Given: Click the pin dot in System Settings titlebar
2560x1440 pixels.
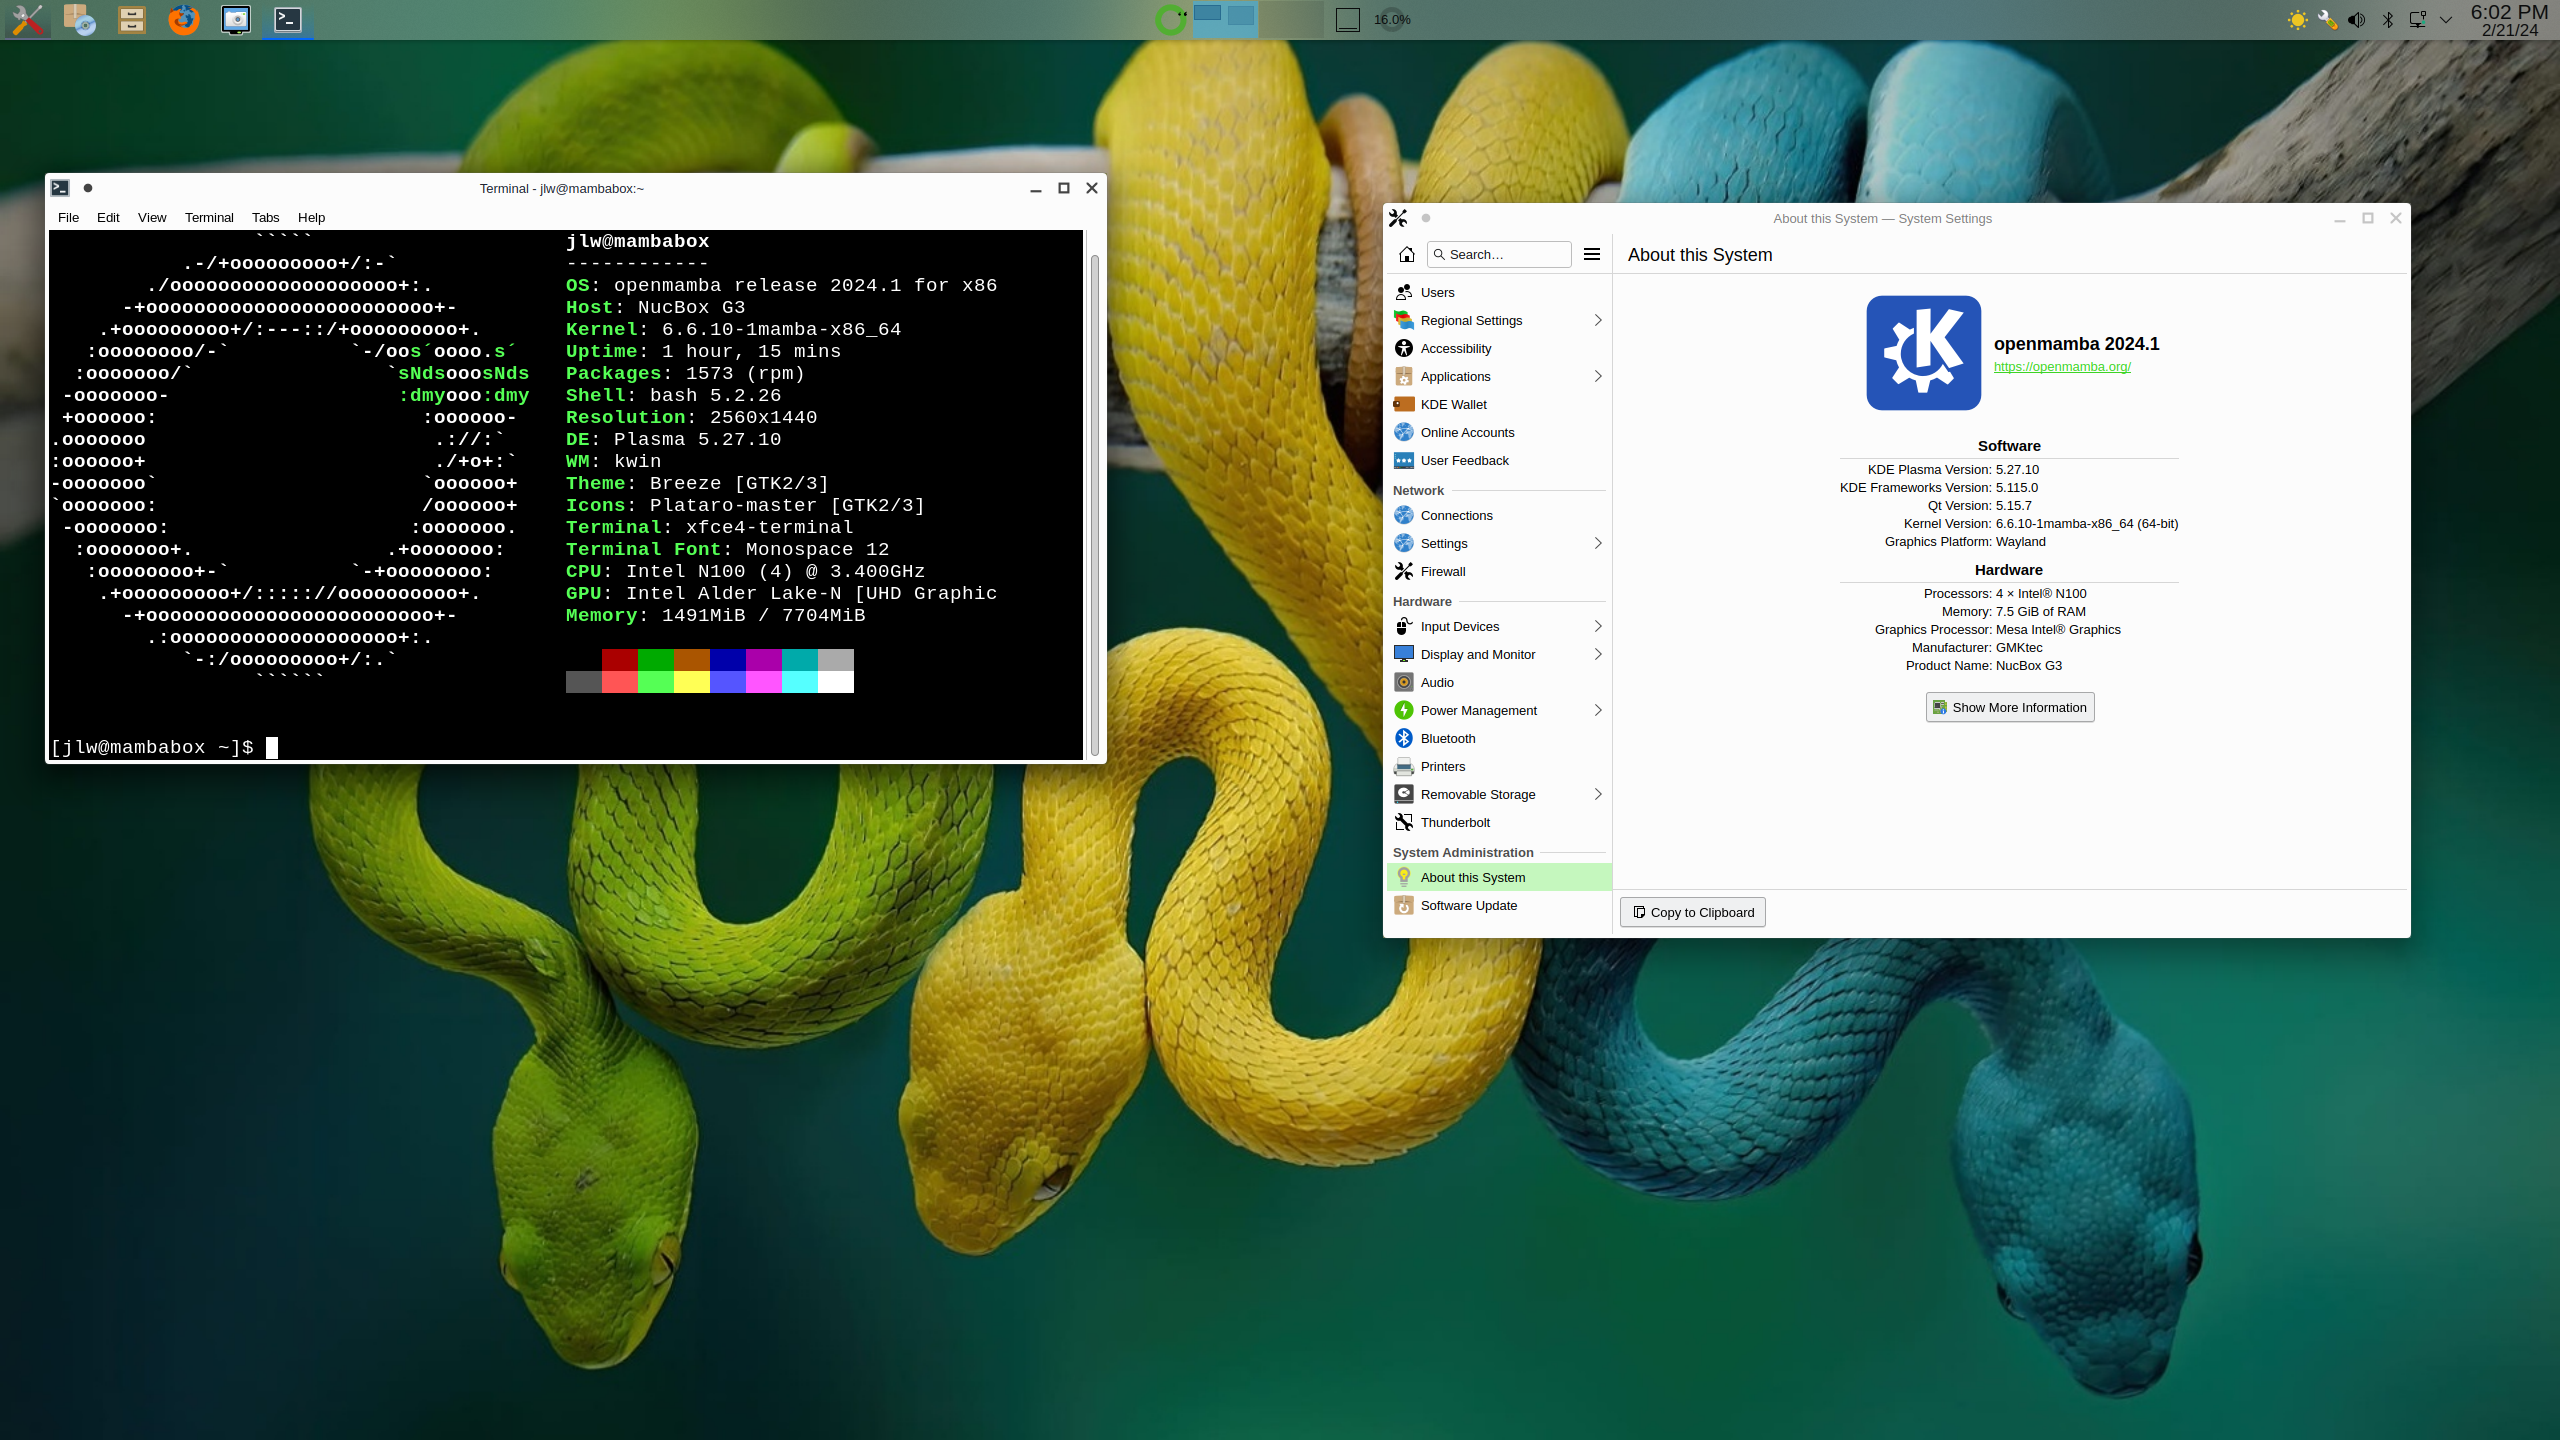Looking at the screenshot, I should pos(1426,218).
